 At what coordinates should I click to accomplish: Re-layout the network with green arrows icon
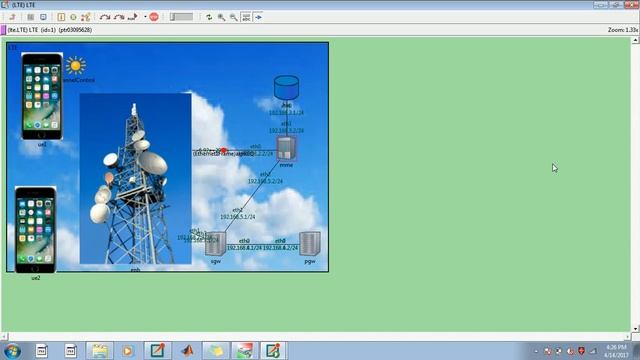(x=209, y=17)
